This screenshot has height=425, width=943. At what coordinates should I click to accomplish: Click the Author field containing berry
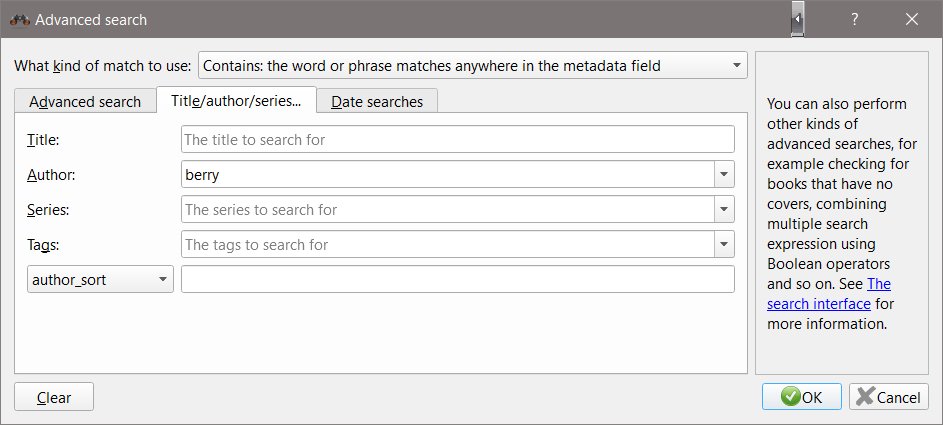pos(445,174)
